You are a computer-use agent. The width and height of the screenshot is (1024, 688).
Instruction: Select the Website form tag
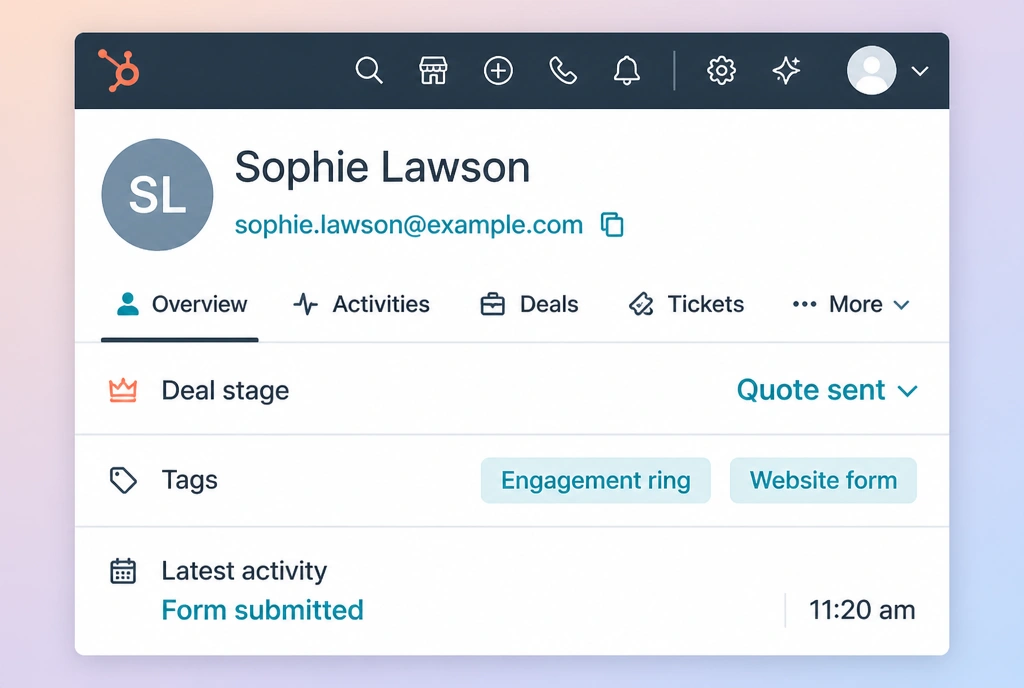pos(823,480)
